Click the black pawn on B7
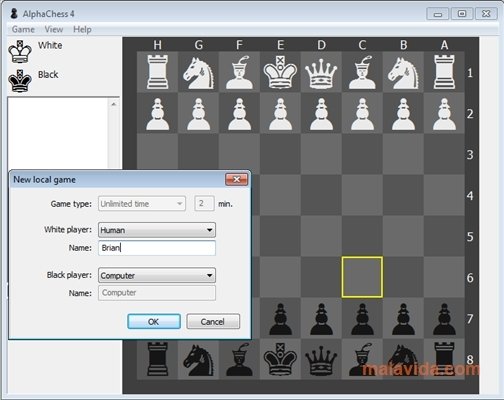Screen dimensions: 504x400 (403, 319)
